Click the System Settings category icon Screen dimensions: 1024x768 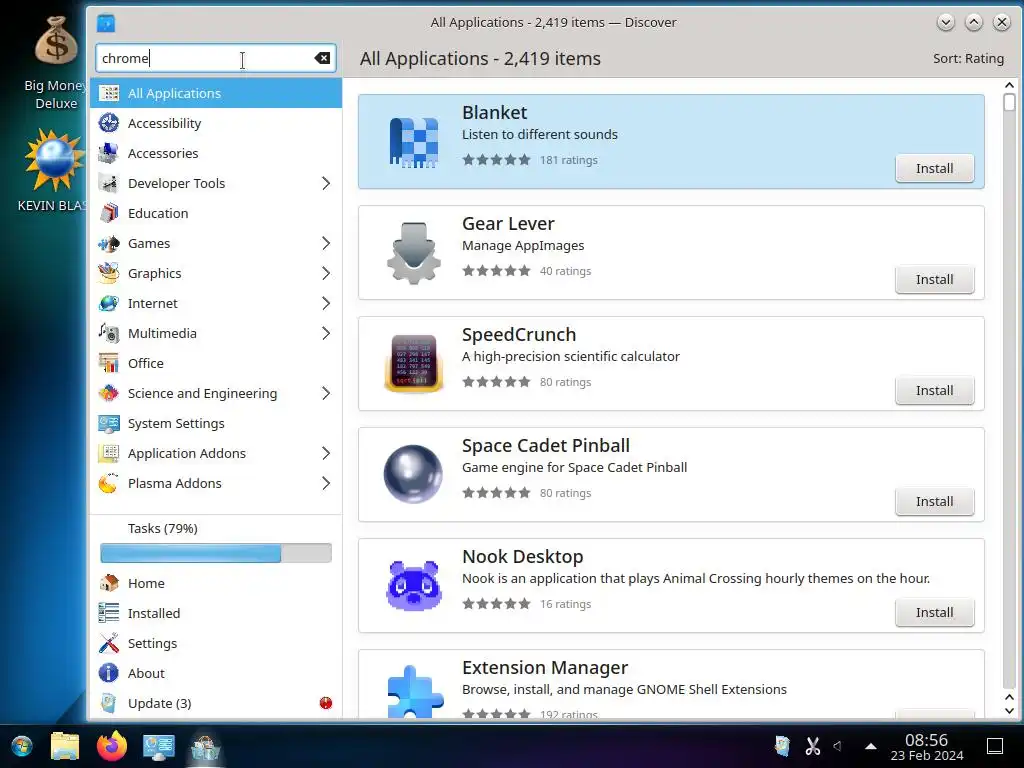pyautogui.click(x=108, y=423)
